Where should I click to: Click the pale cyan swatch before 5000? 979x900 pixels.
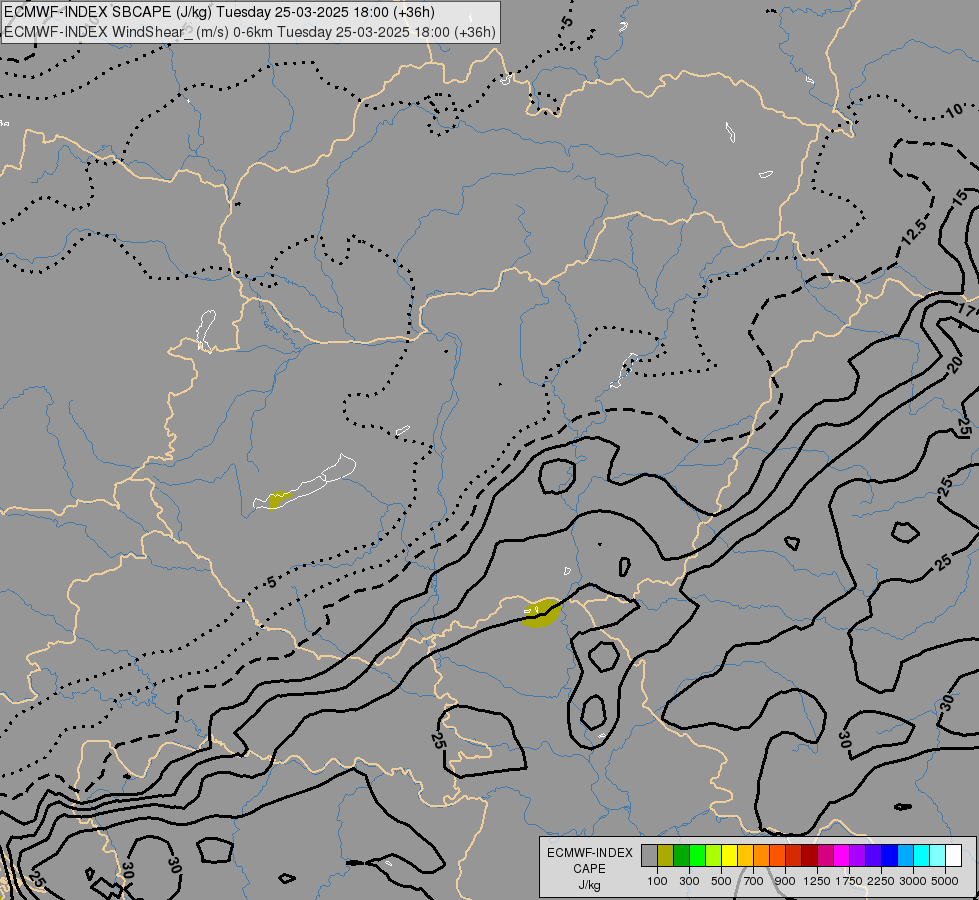click(x=937, y=856)
